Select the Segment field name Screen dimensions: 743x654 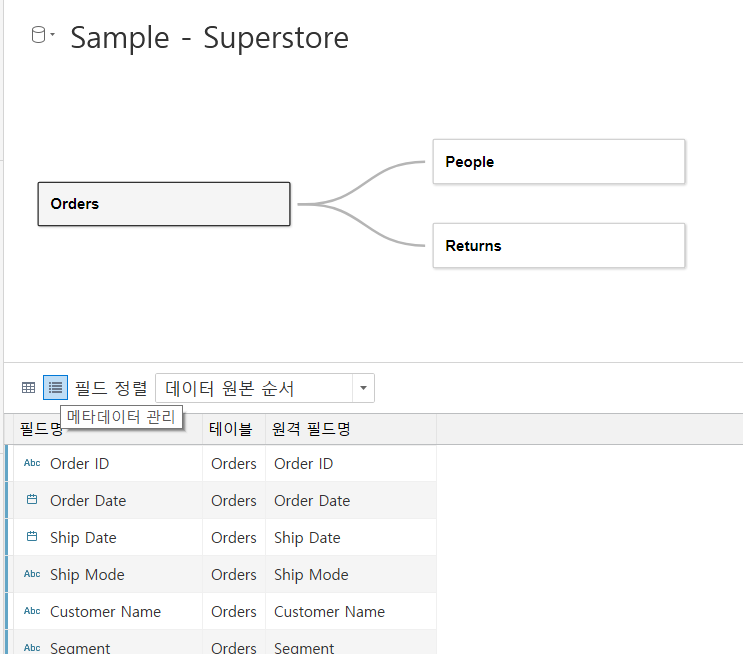coord(80,647)
